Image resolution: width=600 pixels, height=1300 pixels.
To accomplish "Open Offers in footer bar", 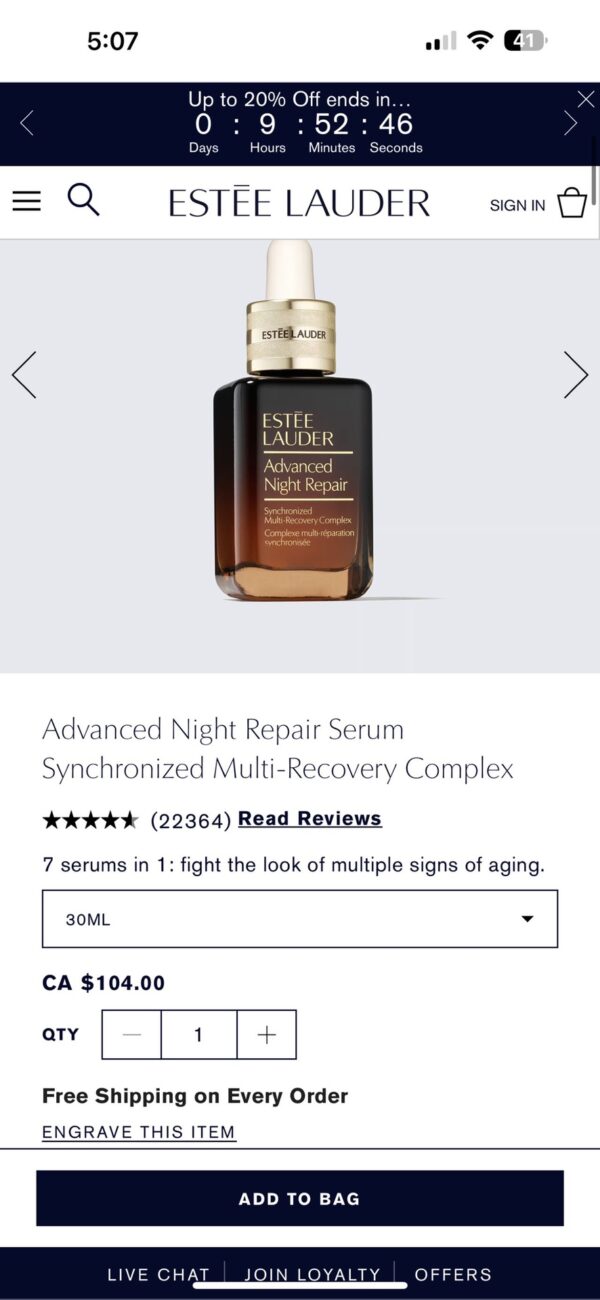I will coord(453,1275).
